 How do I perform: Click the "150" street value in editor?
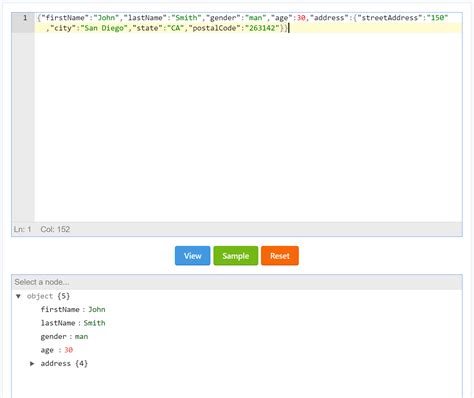[x=437, y=18]
